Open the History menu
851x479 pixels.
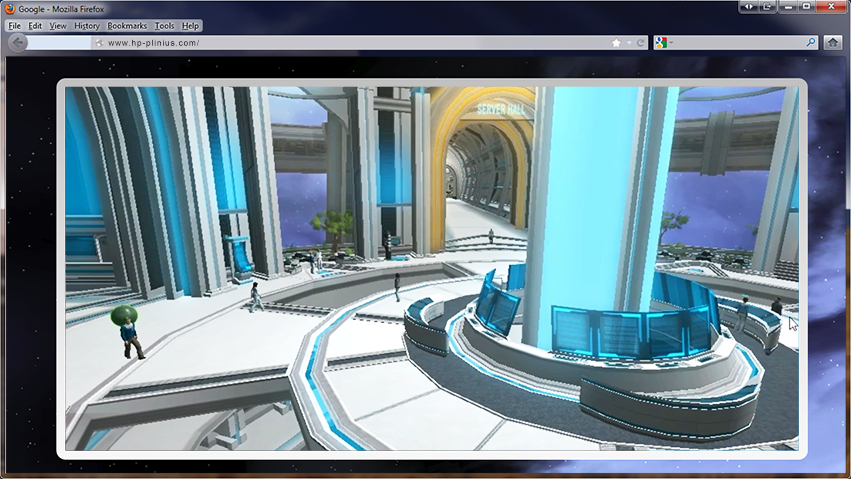87,25
